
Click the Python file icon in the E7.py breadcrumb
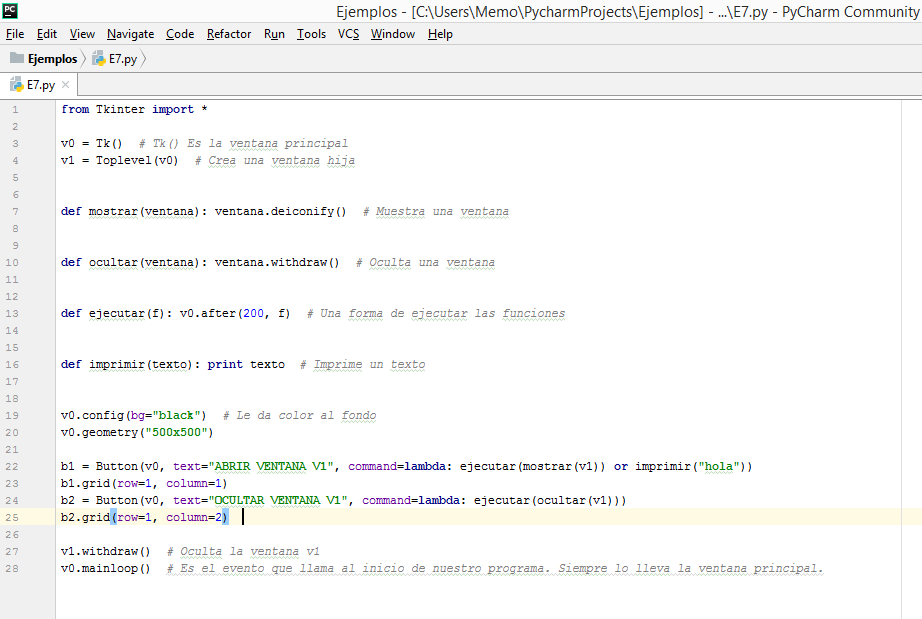point(98,58)
